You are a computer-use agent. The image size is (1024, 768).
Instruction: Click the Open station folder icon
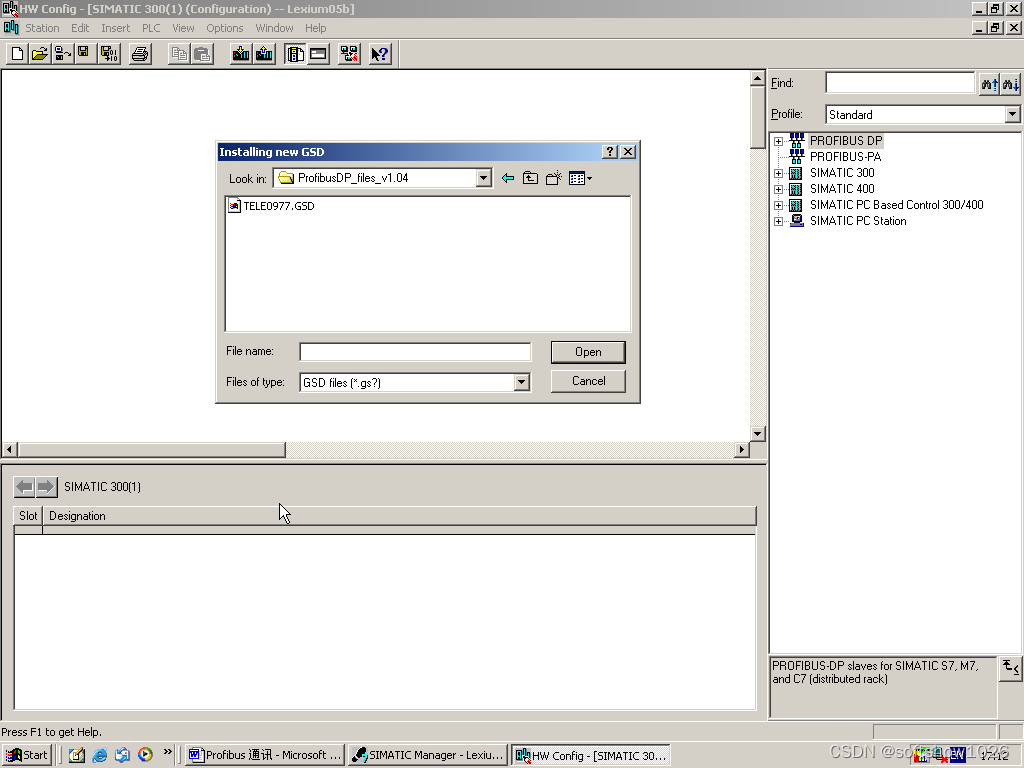pos(40,54)
